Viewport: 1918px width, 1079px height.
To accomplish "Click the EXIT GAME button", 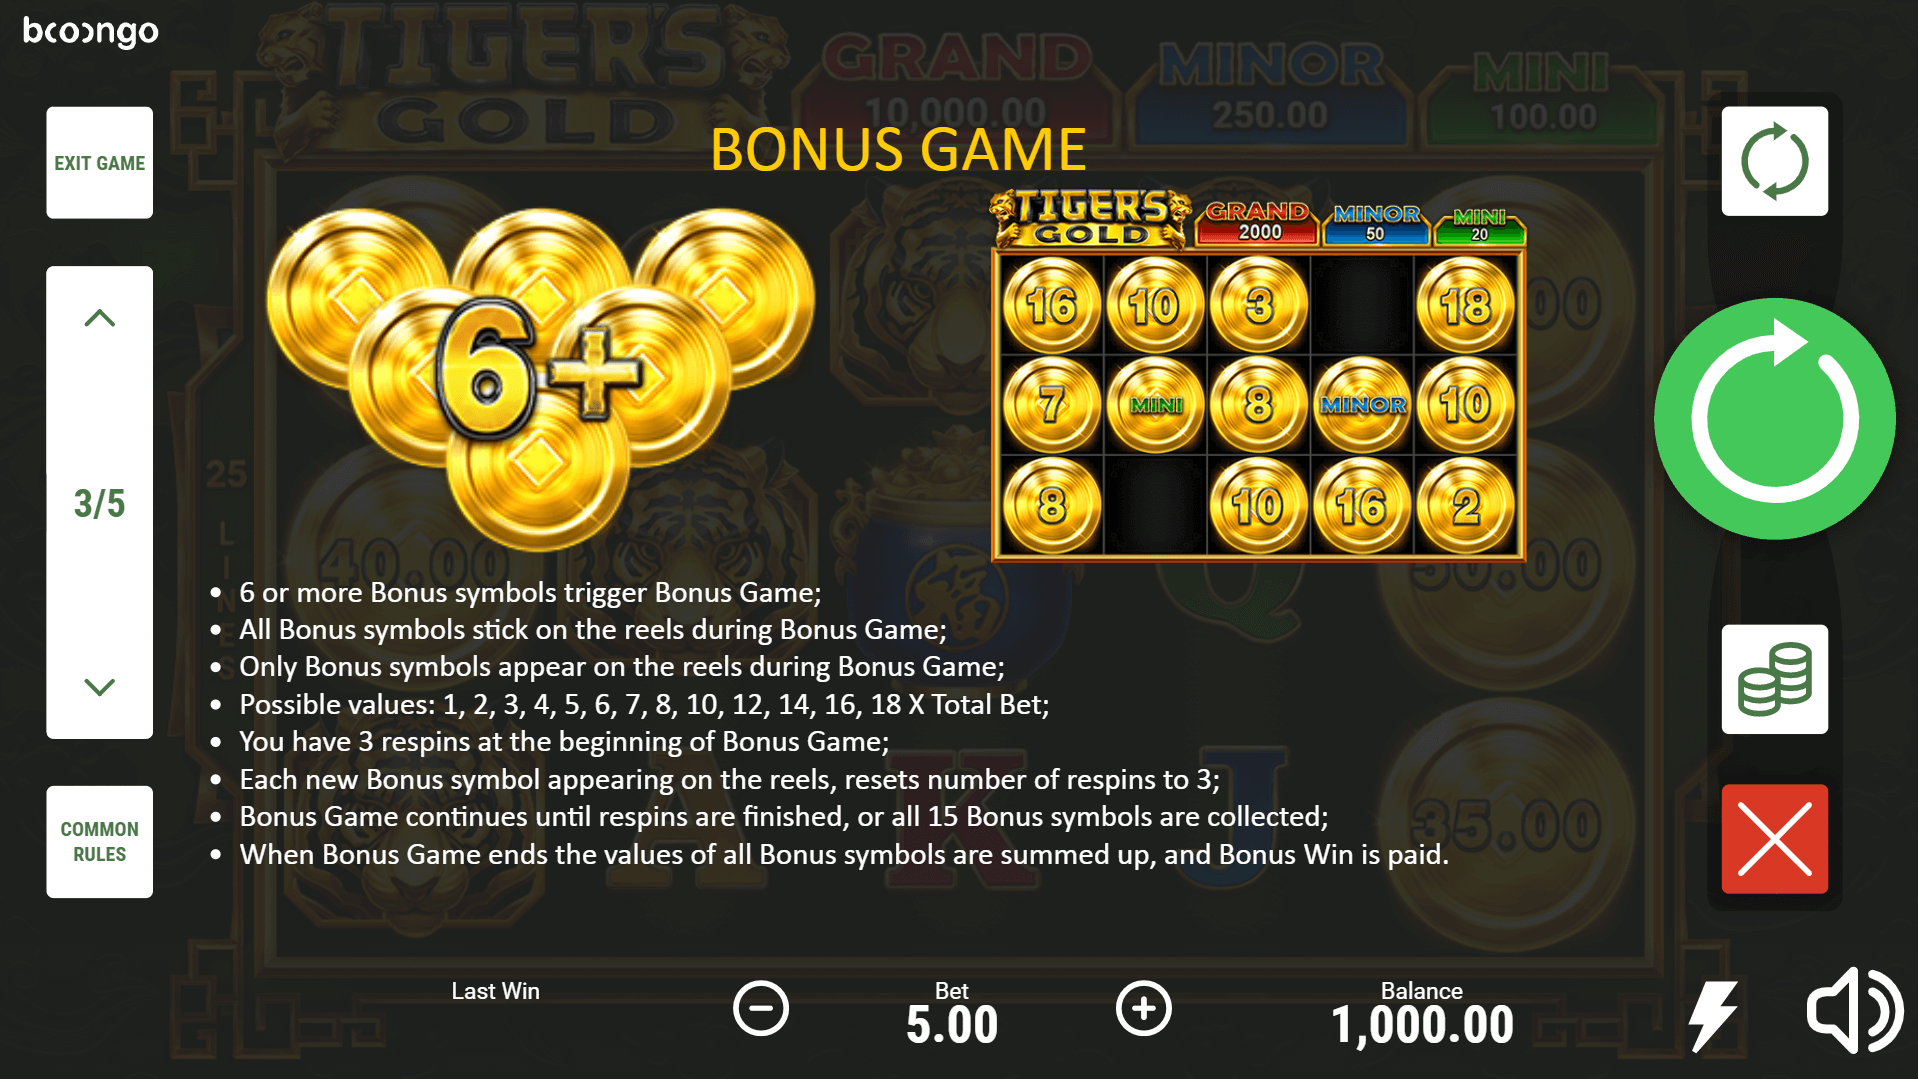I will [x=99, y=162].
